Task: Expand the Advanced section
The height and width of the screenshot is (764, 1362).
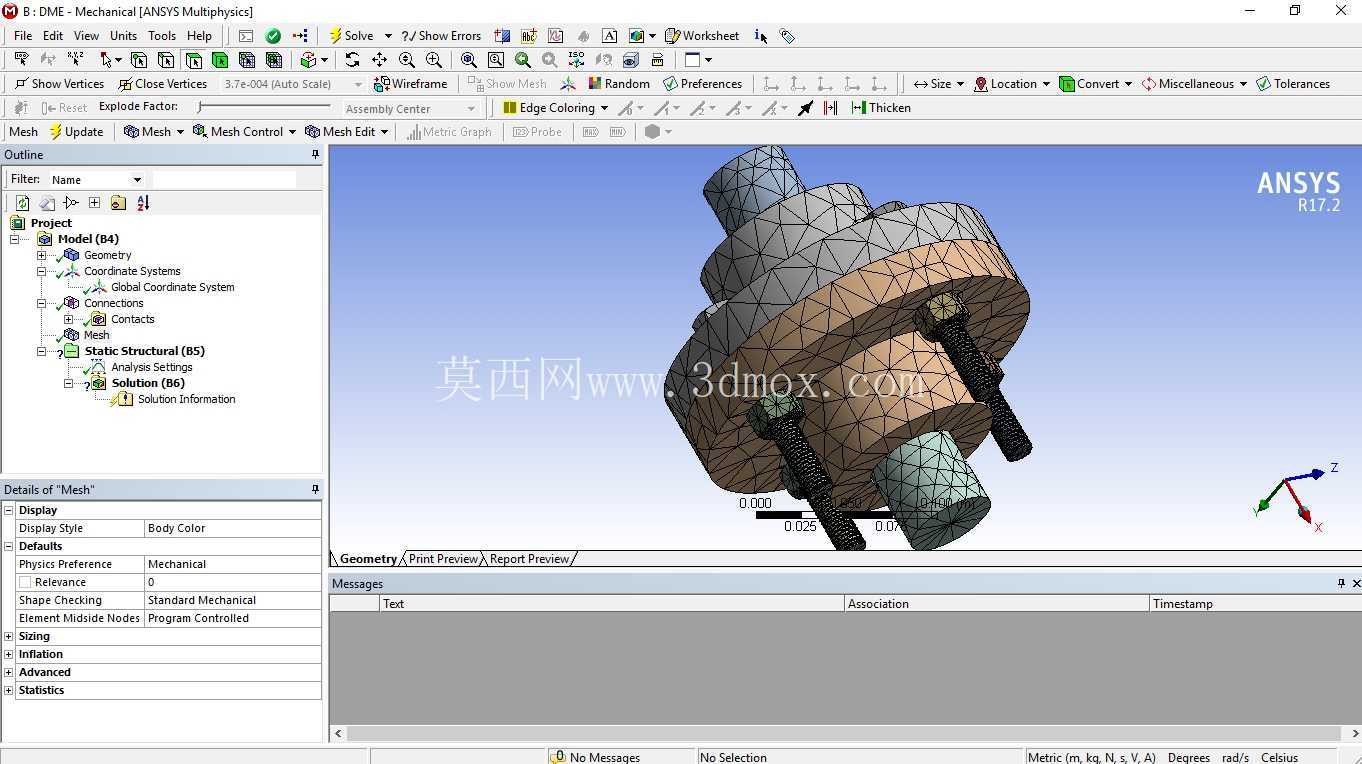Action: 9,673
